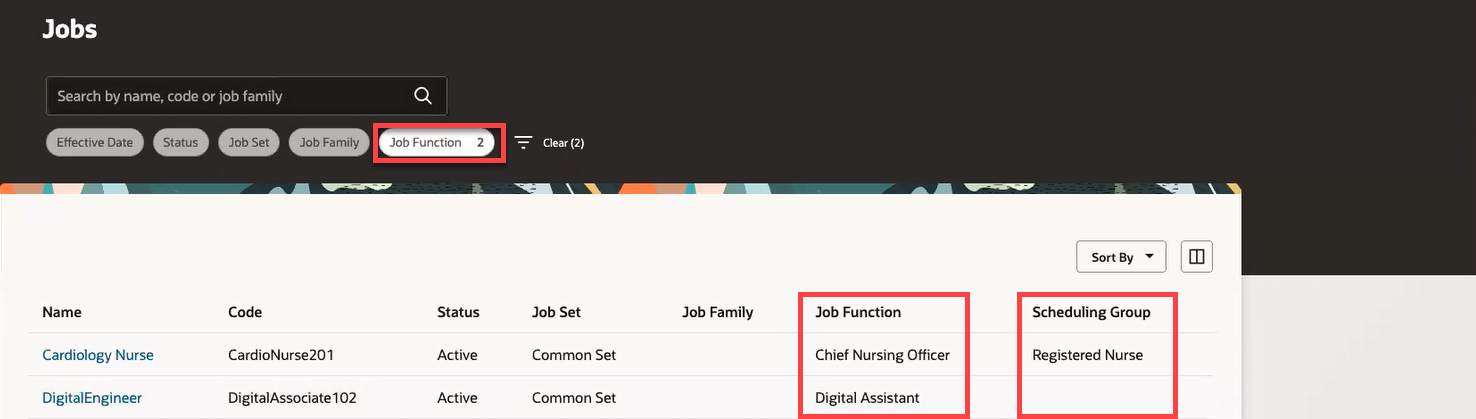Select the Code column header
This screenshot has height=419, width=1476.
(x=245, y=312)
